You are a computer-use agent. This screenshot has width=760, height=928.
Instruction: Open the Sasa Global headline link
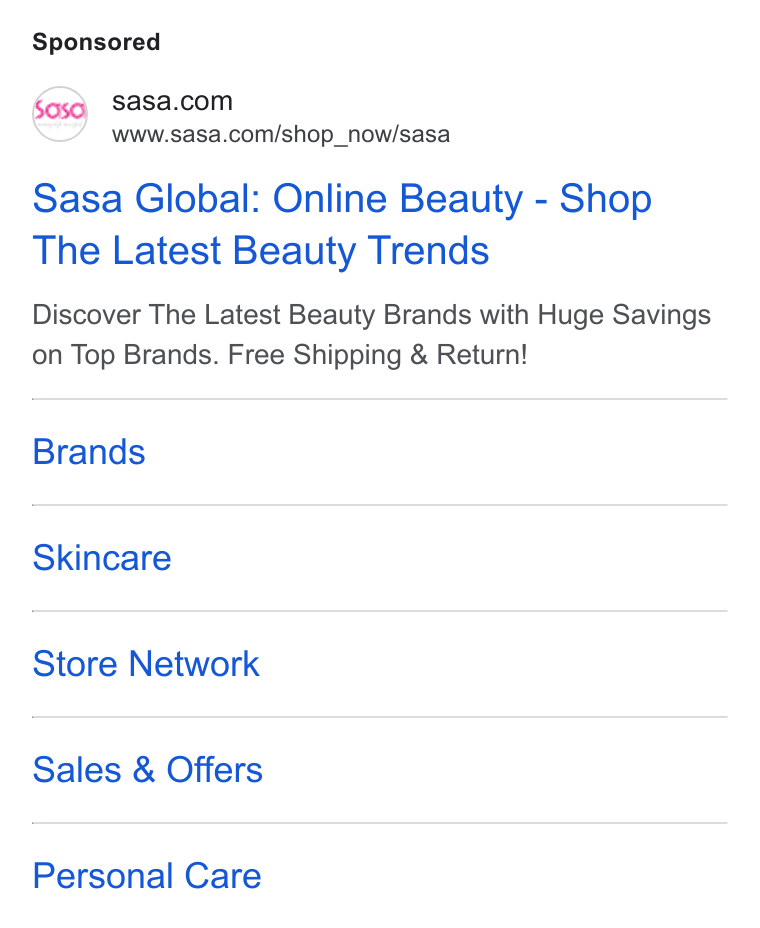[x=342, y=224]
